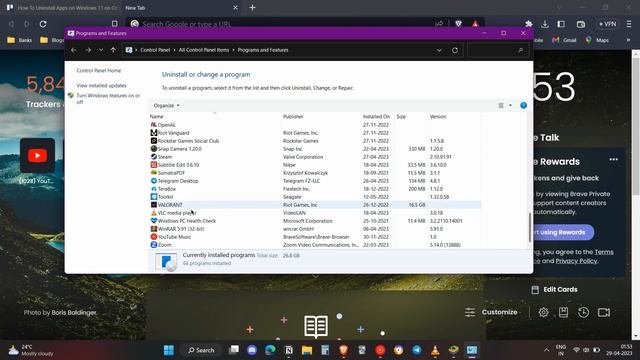Click the forward arrow in Programs and Features

click(88, 50)
